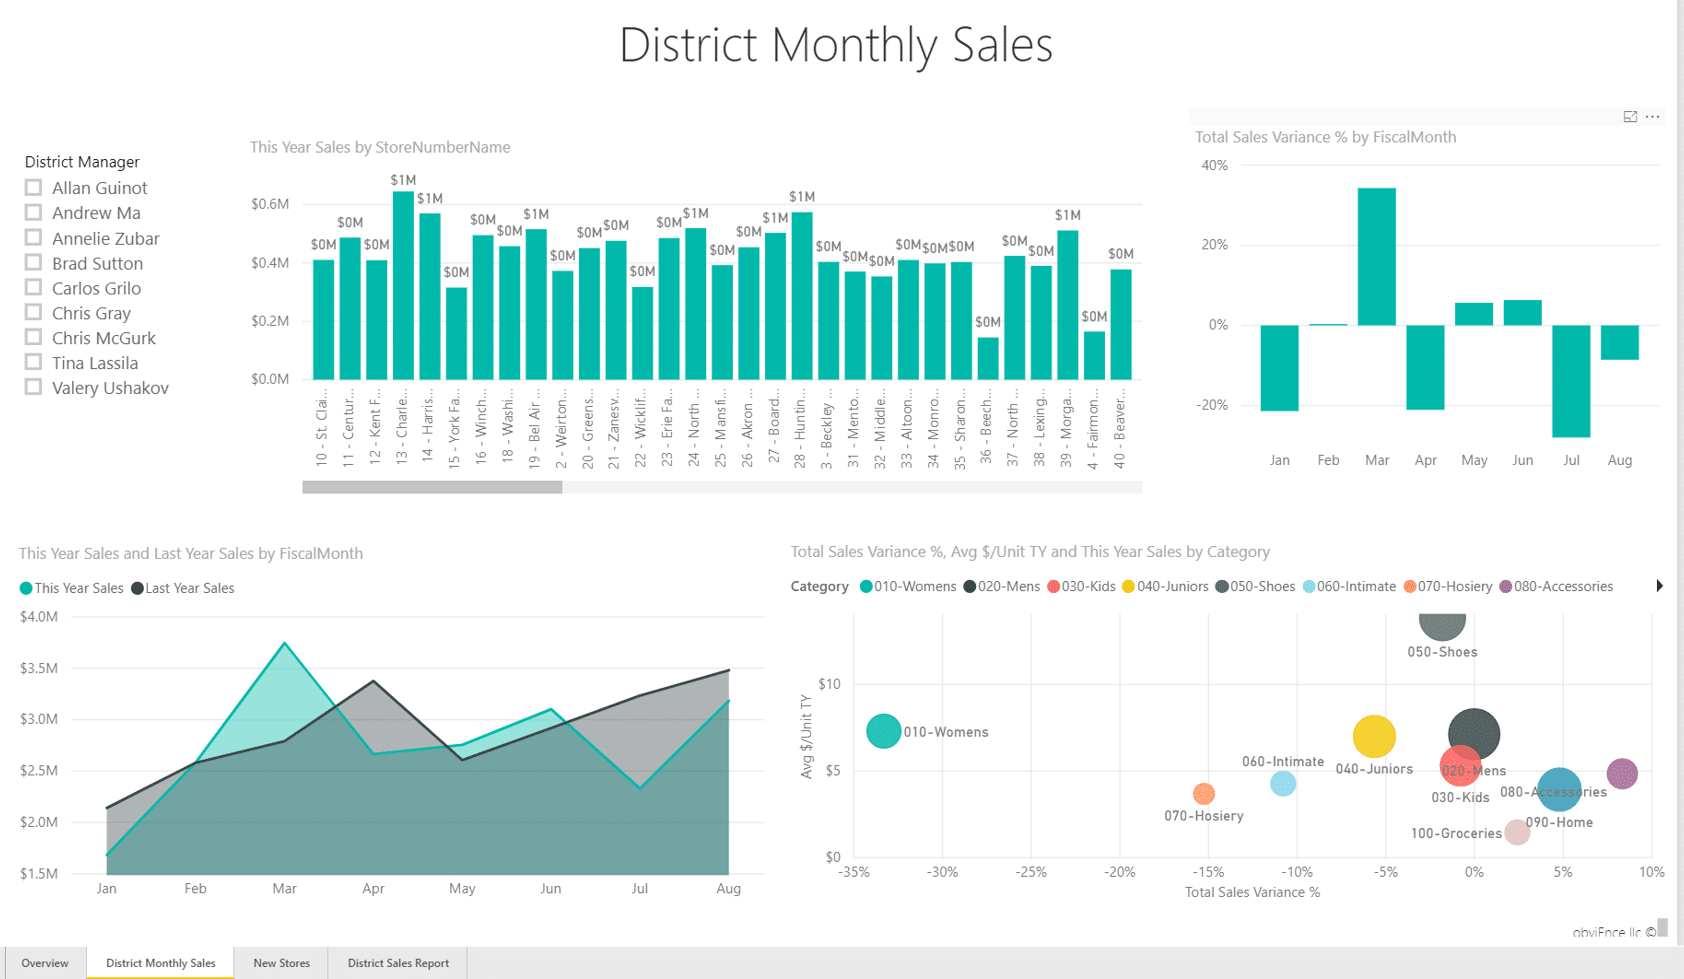Check the Allan Guinot district manager checkbox
Screen dimensions: 1684x979
coord(33,187)
